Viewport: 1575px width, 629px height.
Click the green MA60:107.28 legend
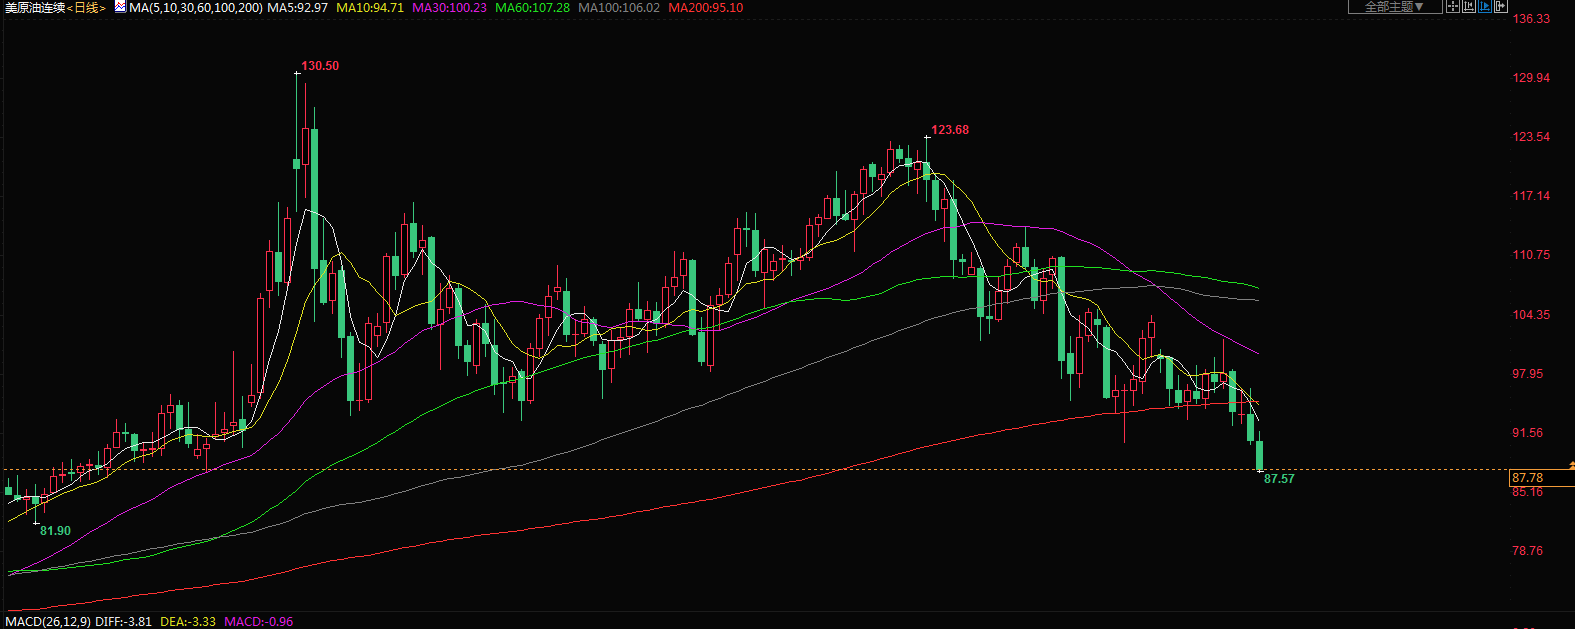532,8
